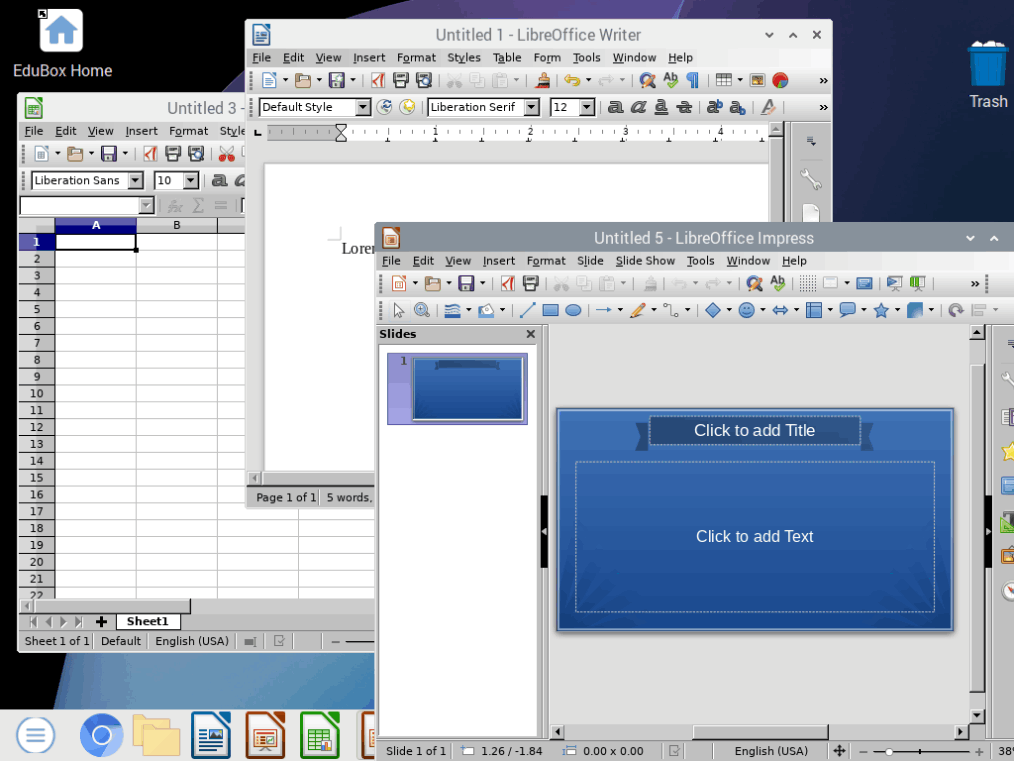Image resolution: width=1014 pixels, height=761 pixels.
Task: Pick the Line tool in Impress
Action: tap(527, 311)
